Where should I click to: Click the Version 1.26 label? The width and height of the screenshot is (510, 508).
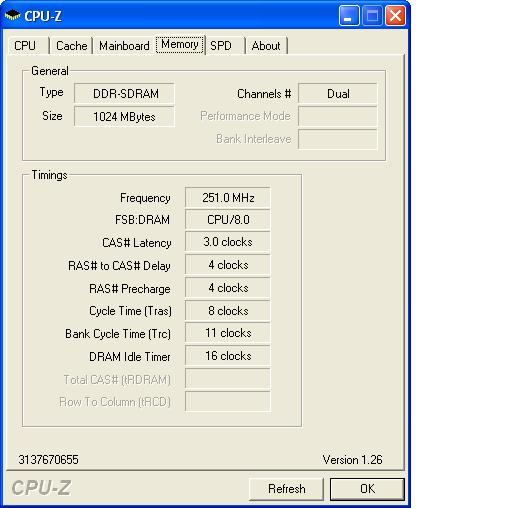coord(352,460)
